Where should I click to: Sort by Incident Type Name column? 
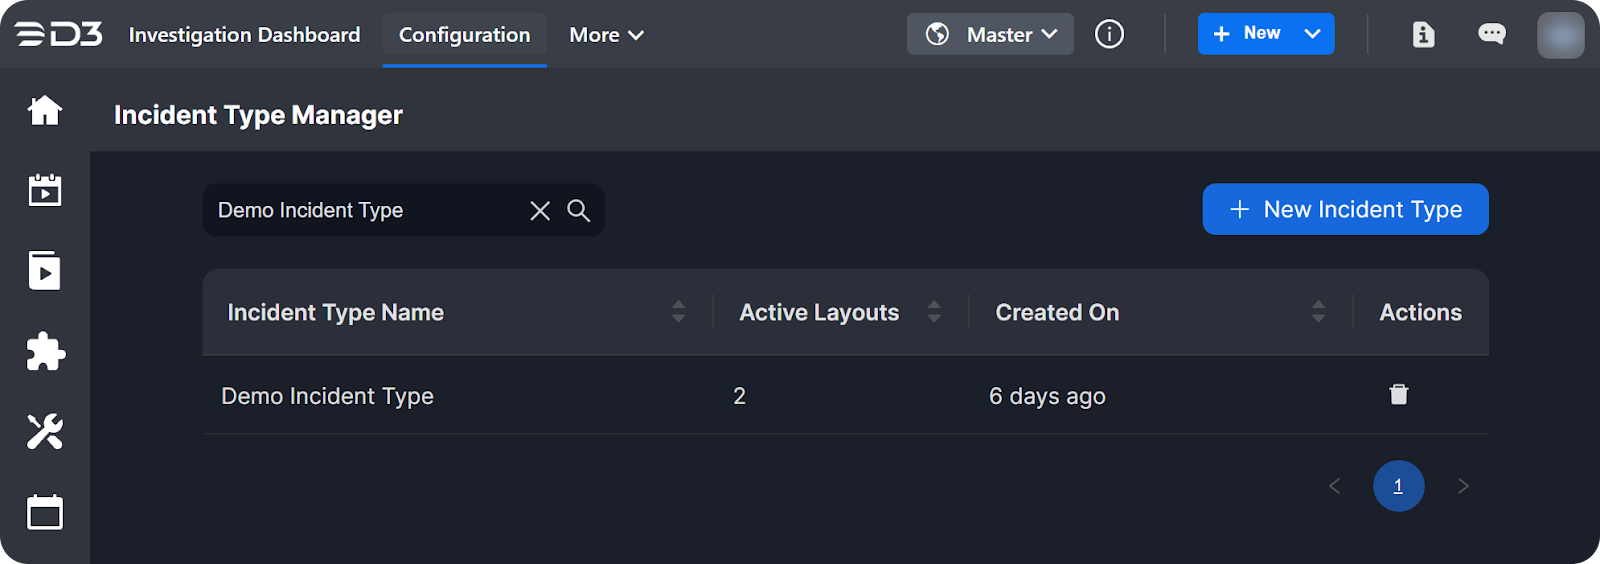[678, 312]
